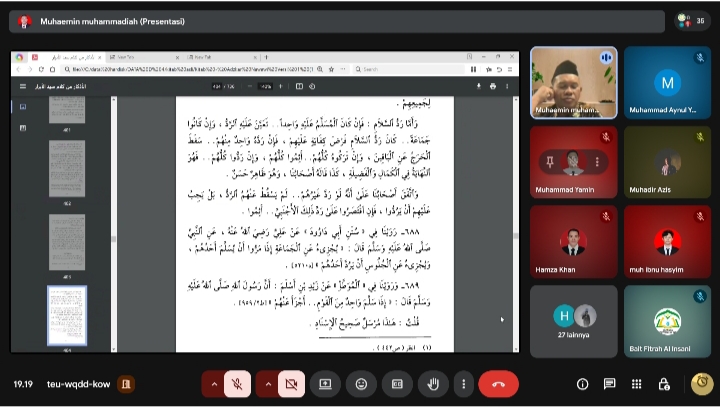This screenshot has width=720, height=408.
Task: Close the third browser tab
Action: (255, 57)
